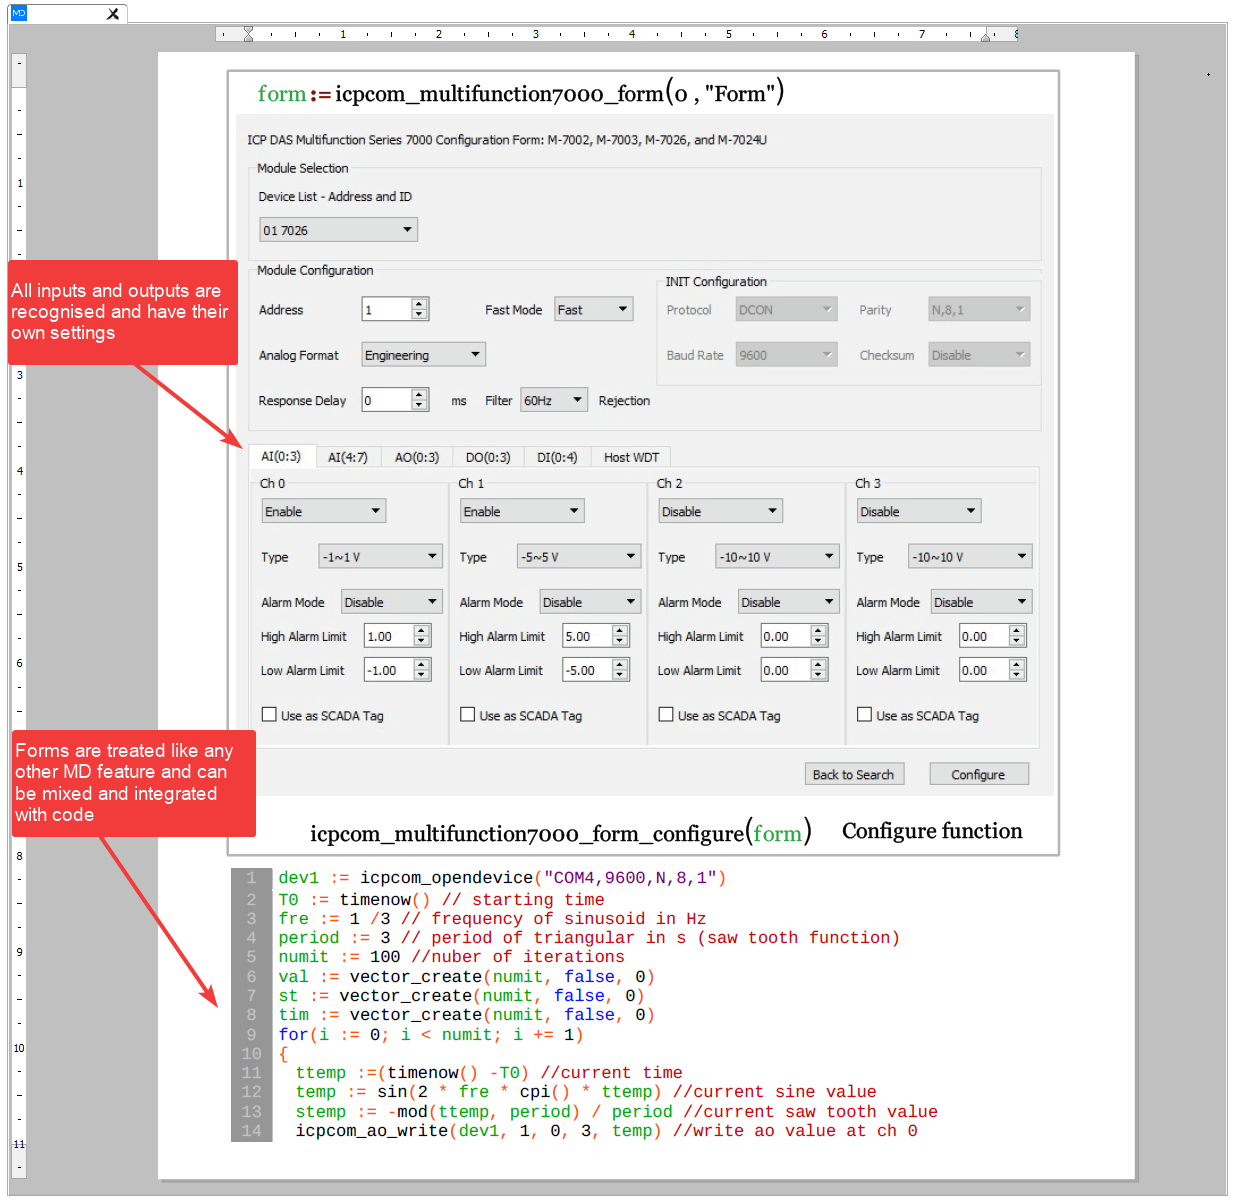1234x1202 pixels.
Task: Expand the Analog Format Engineering dropdown
Action: (x=422, y=355)
